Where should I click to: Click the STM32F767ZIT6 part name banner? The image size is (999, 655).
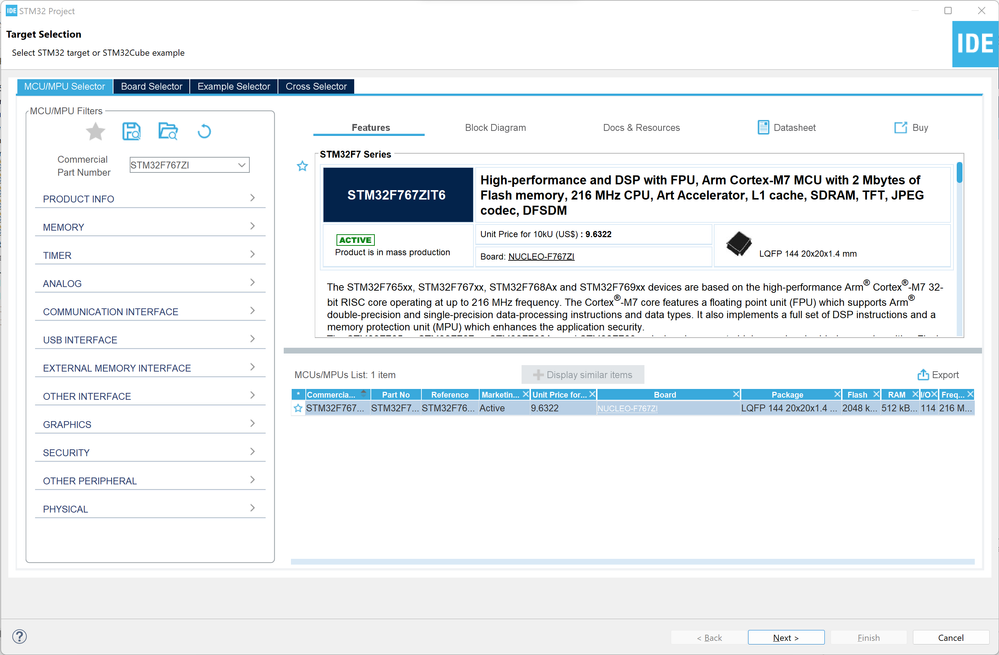tap(397, 195)
